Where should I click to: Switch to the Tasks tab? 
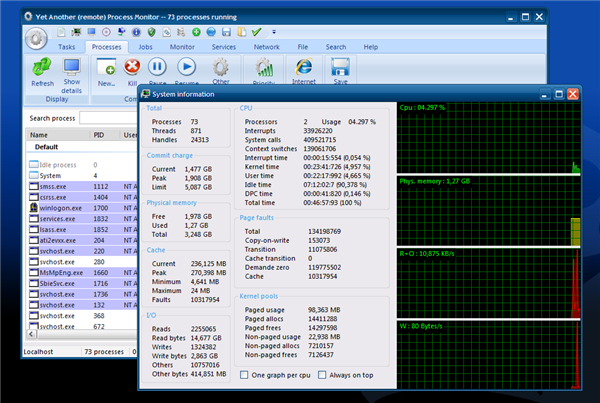click(67, 47)
